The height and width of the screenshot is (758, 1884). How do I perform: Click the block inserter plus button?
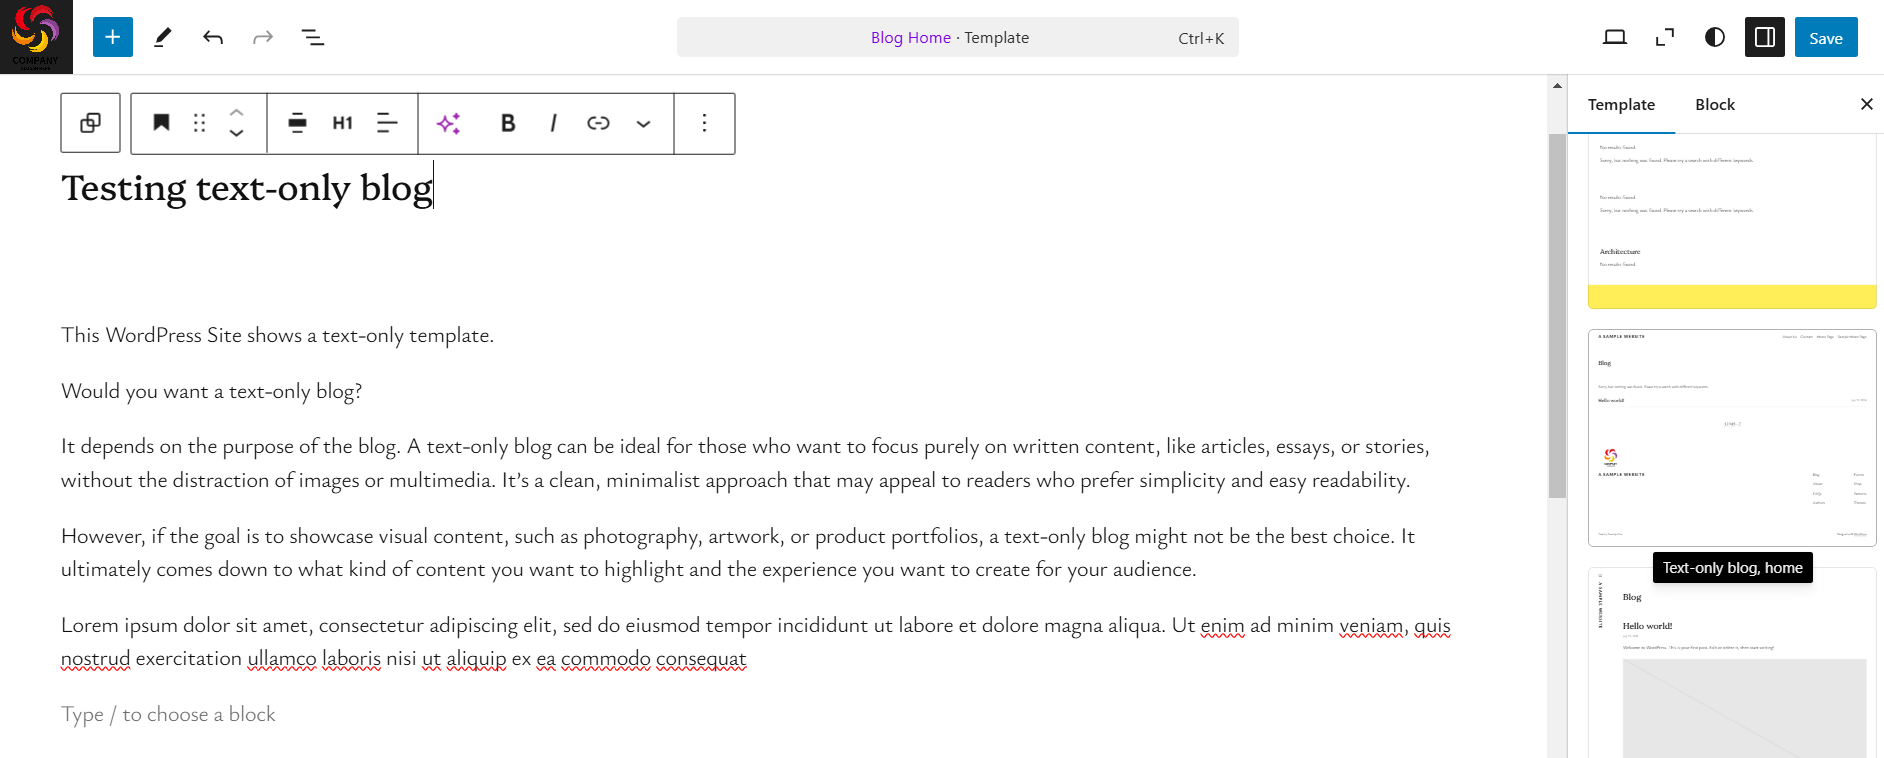click(x=113, y=37)
